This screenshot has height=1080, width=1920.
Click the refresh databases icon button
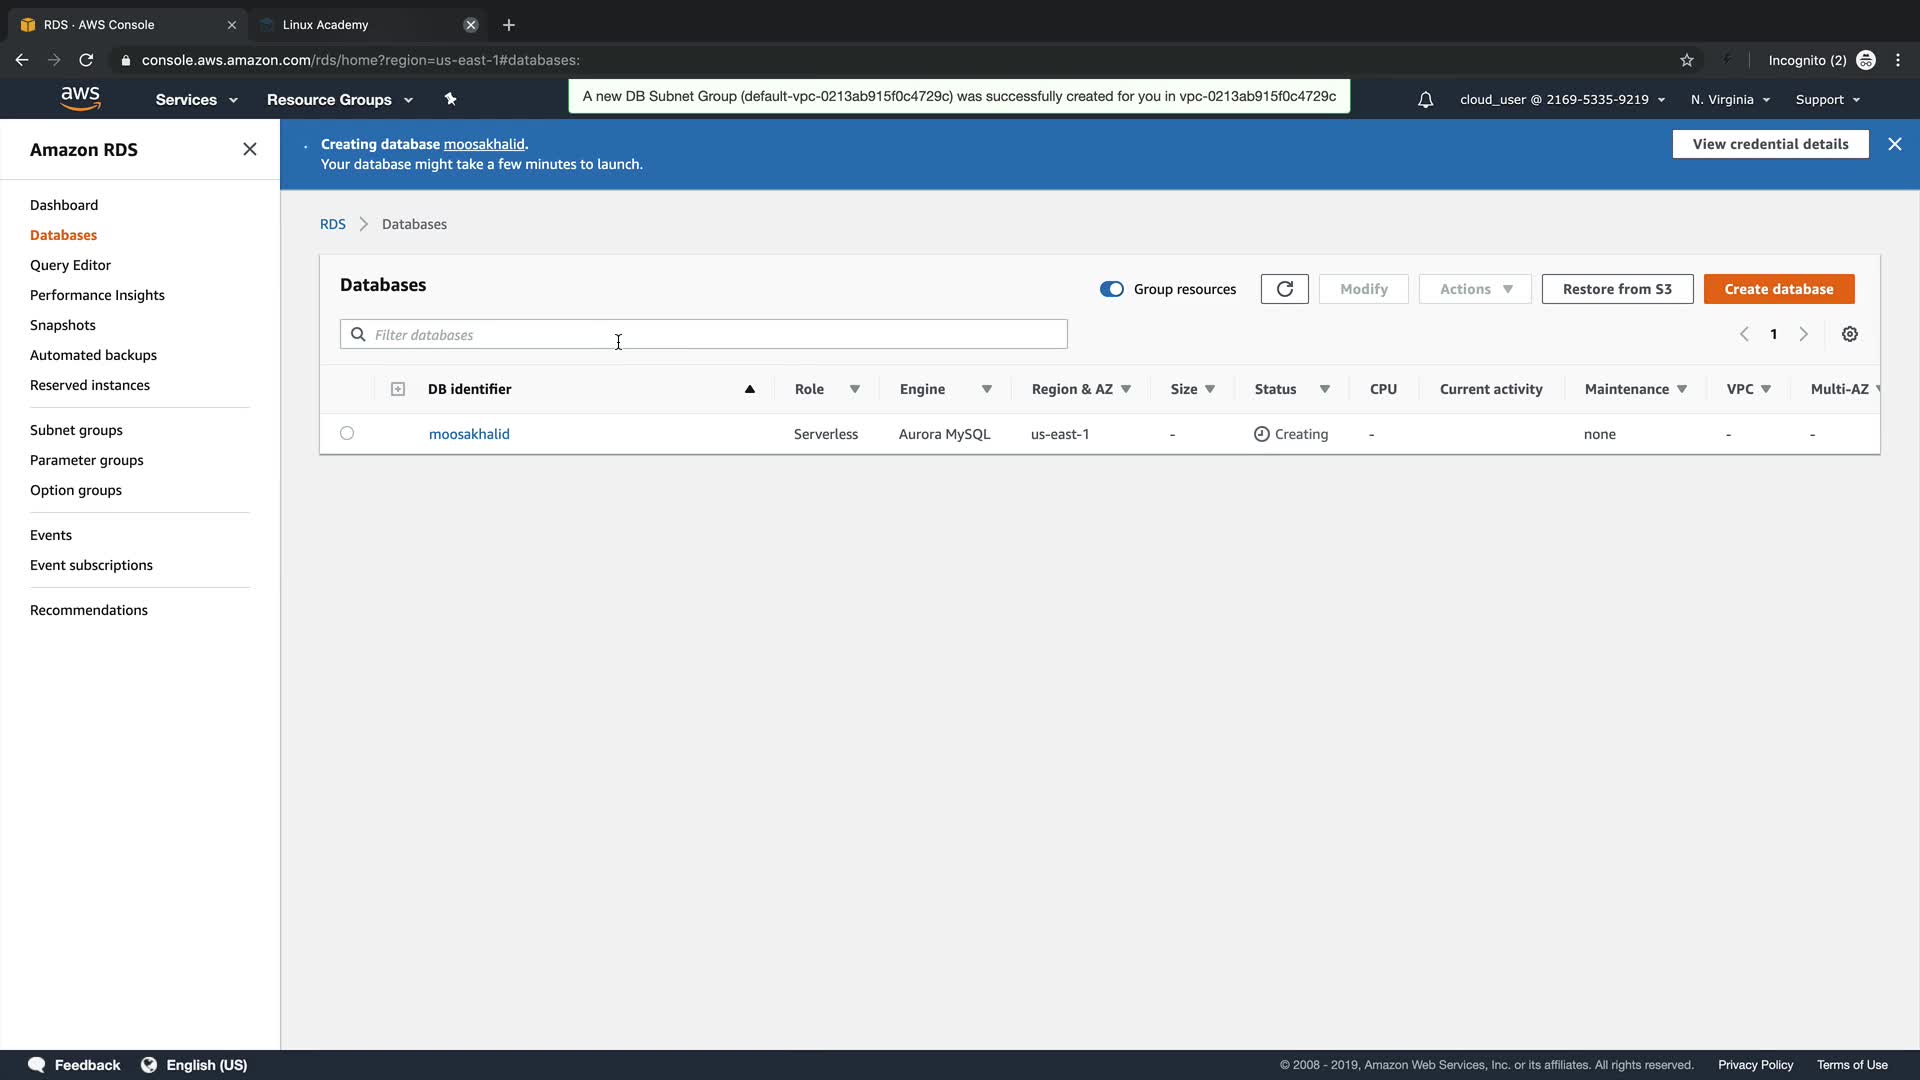1284,289
